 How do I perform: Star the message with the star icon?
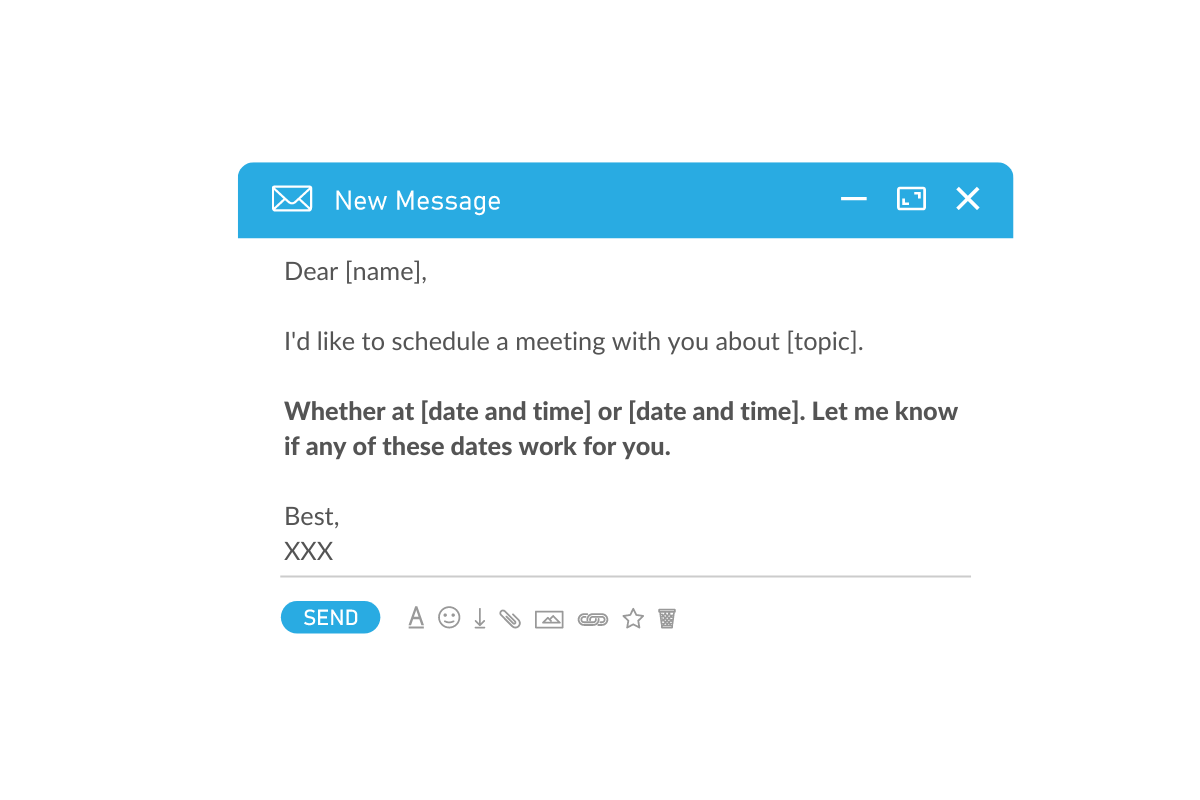(633, 619)
